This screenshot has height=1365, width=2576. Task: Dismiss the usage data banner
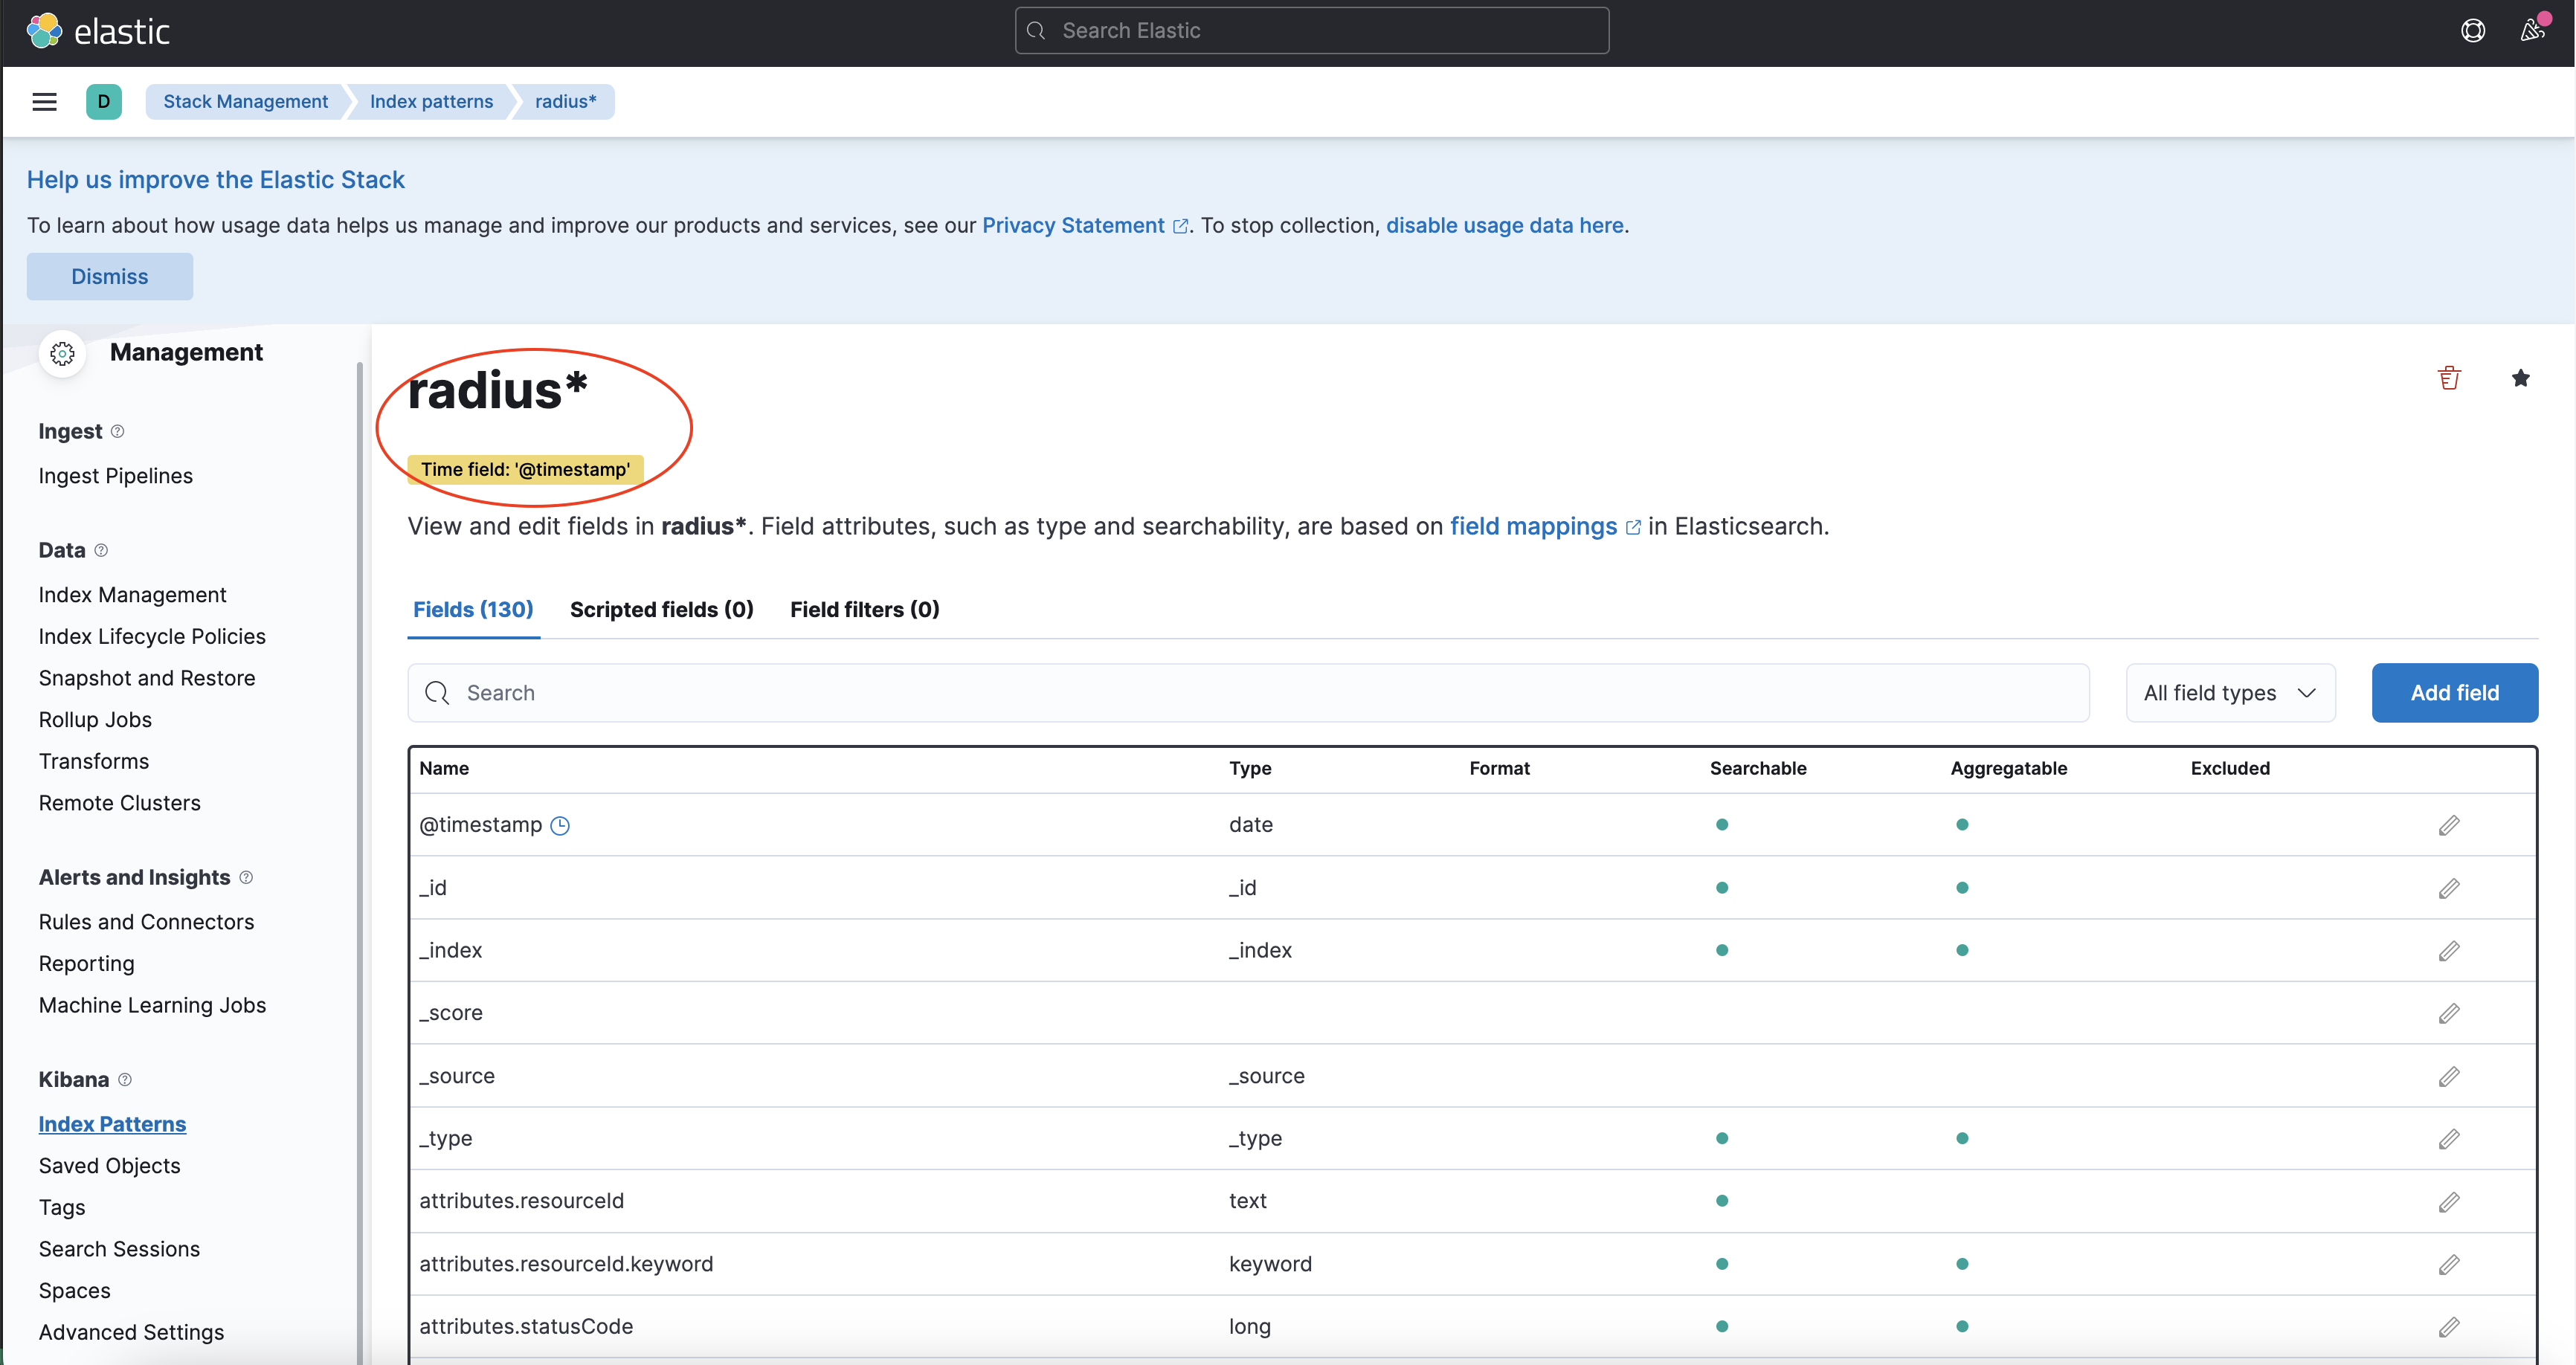point(110,276)
